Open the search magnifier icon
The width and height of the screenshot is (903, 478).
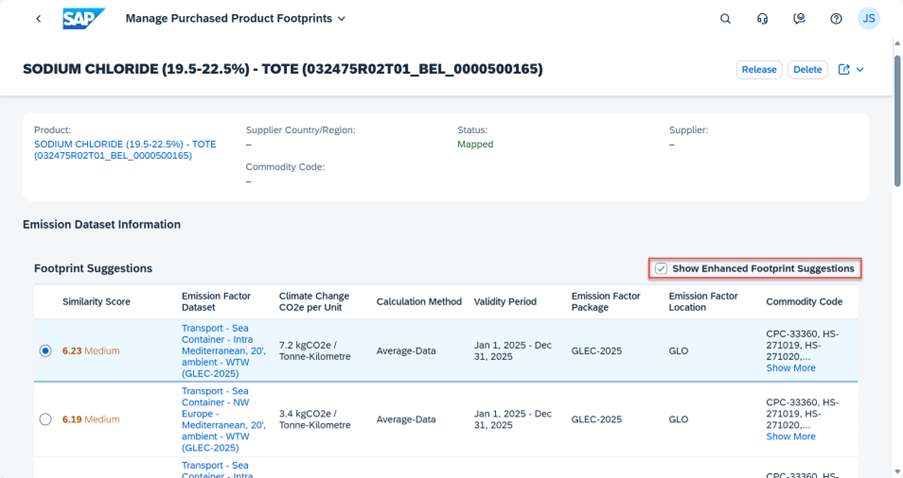(726, 19)
